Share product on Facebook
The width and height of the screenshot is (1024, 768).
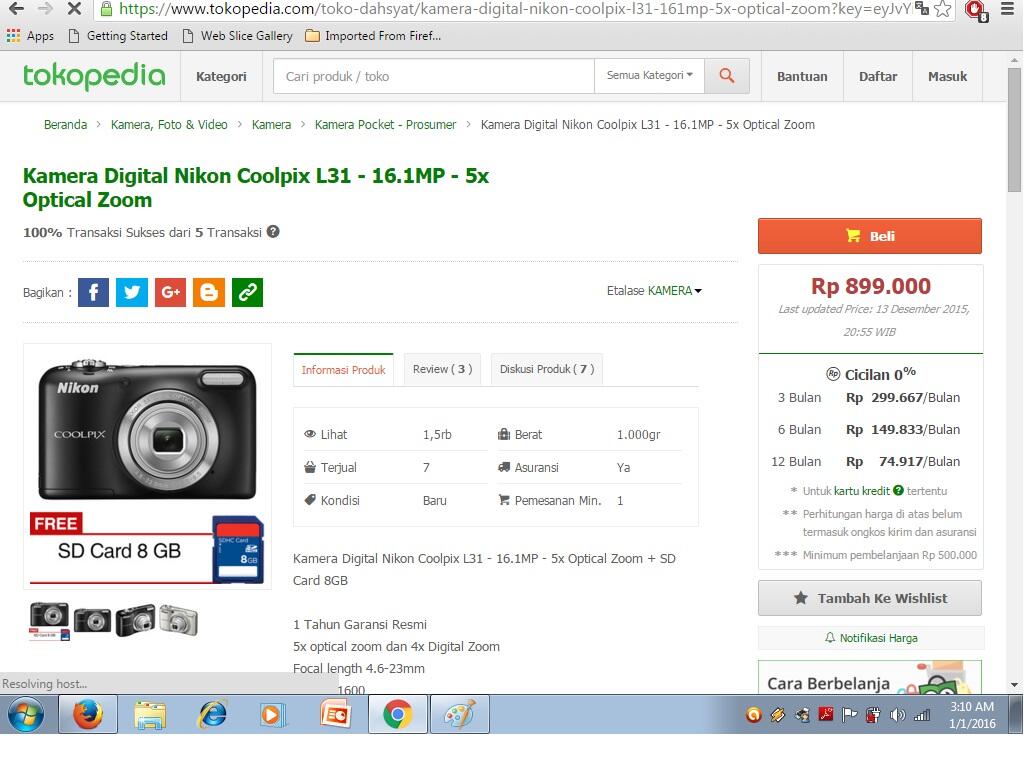(x=93, y=292)
